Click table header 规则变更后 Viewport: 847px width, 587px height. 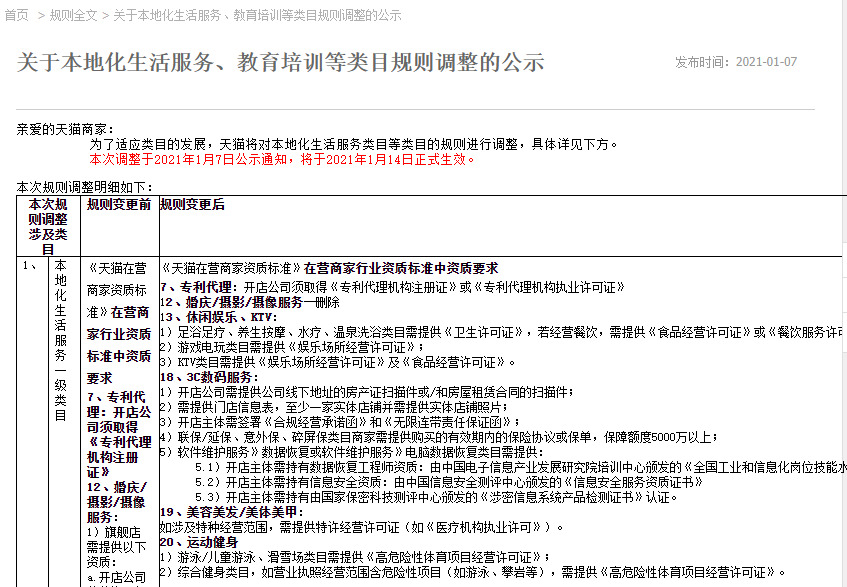pyautogui.click(x=192, y=205)
